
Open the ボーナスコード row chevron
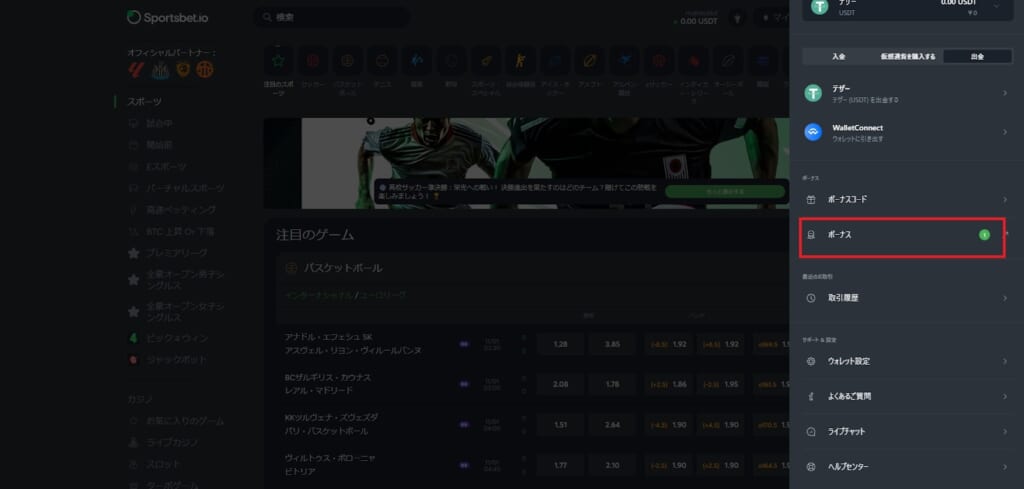pos(1005,200)
